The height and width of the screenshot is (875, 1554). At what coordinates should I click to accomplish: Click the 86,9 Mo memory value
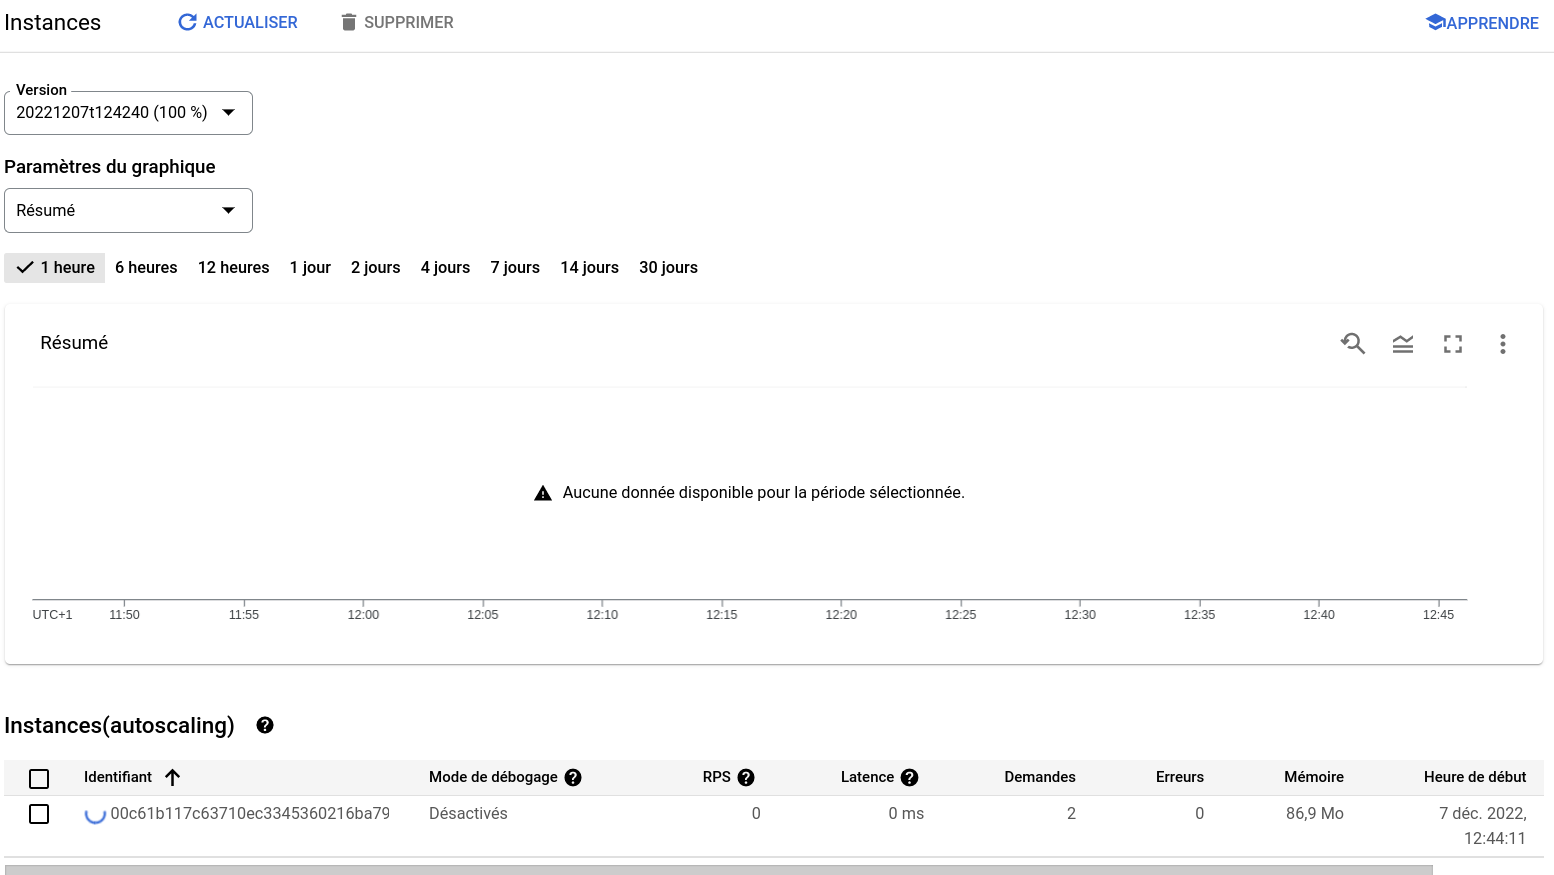[1315, 813]
